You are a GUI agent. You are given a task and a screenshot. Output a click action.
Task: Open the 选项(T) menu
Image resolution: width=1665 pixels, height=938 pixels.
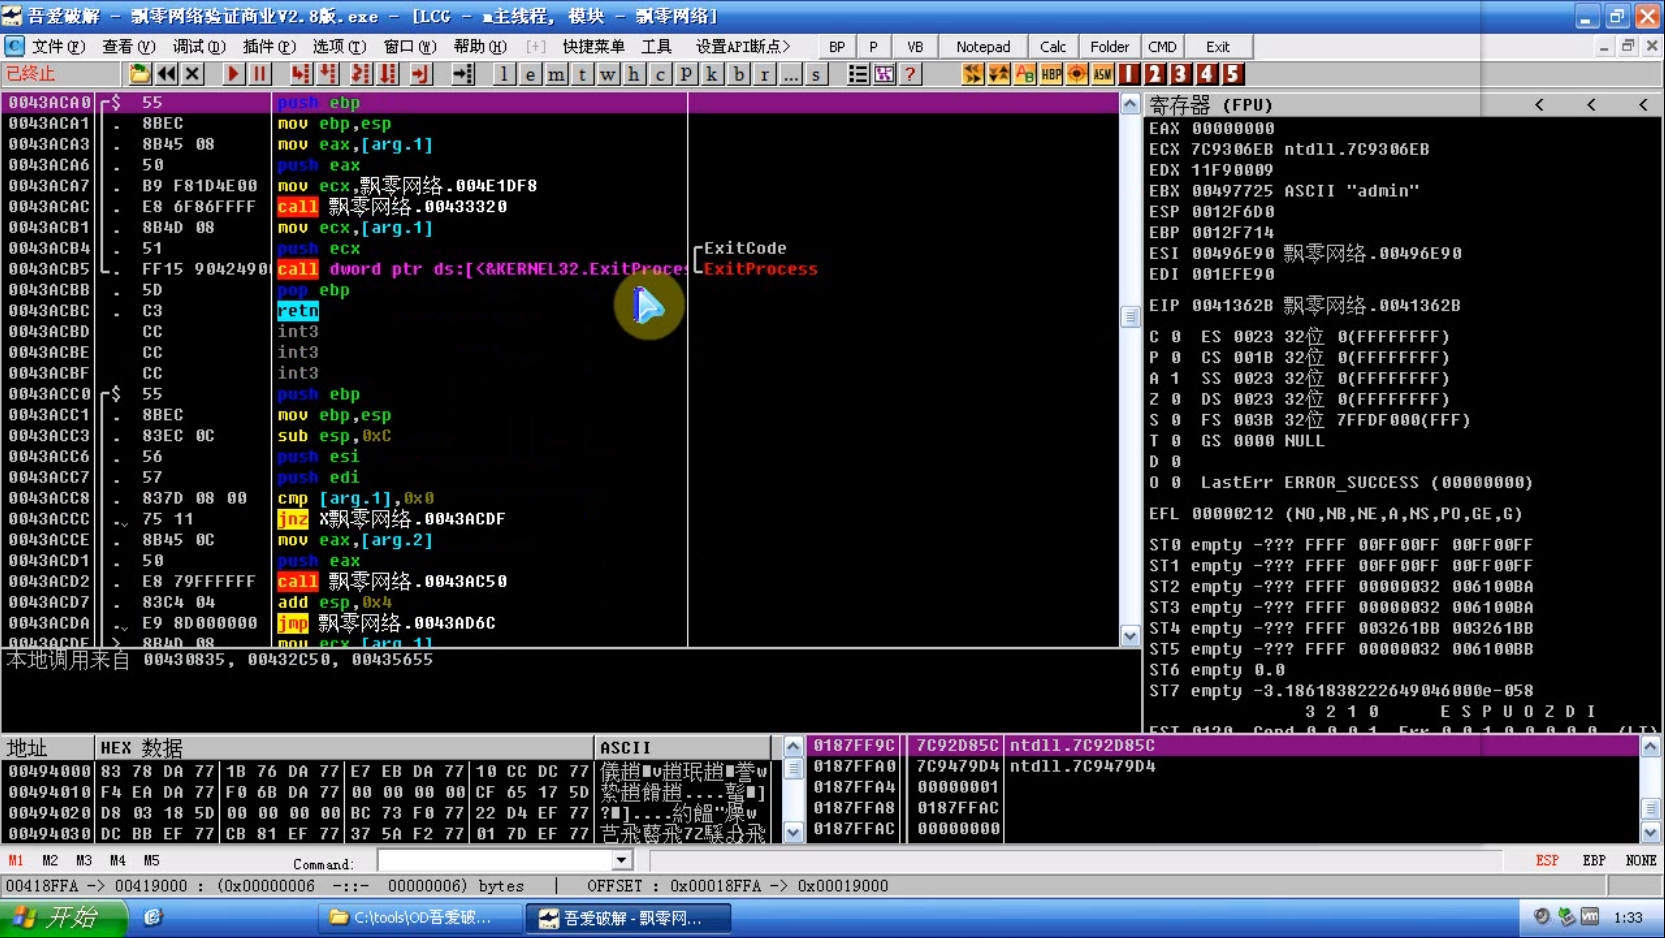coord(339,47)
